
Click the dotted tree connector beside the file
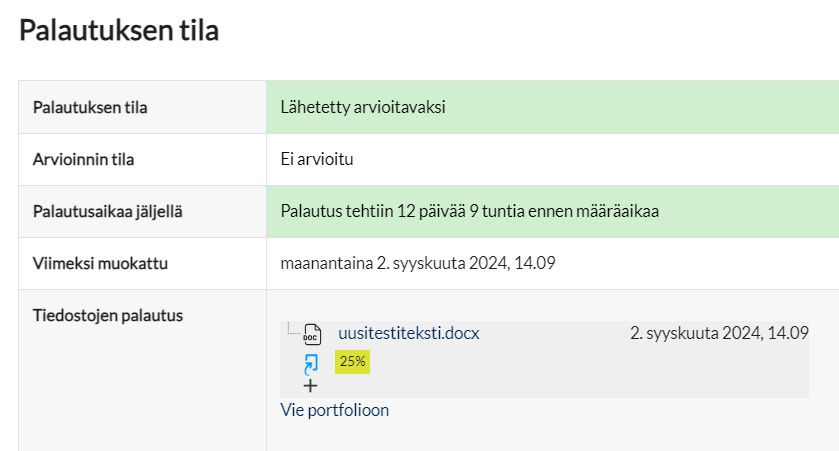(291, 328)
